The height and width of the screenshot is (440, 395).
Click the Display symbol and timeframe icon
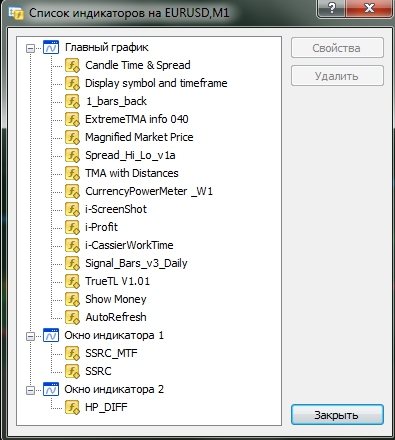[72, 83]
